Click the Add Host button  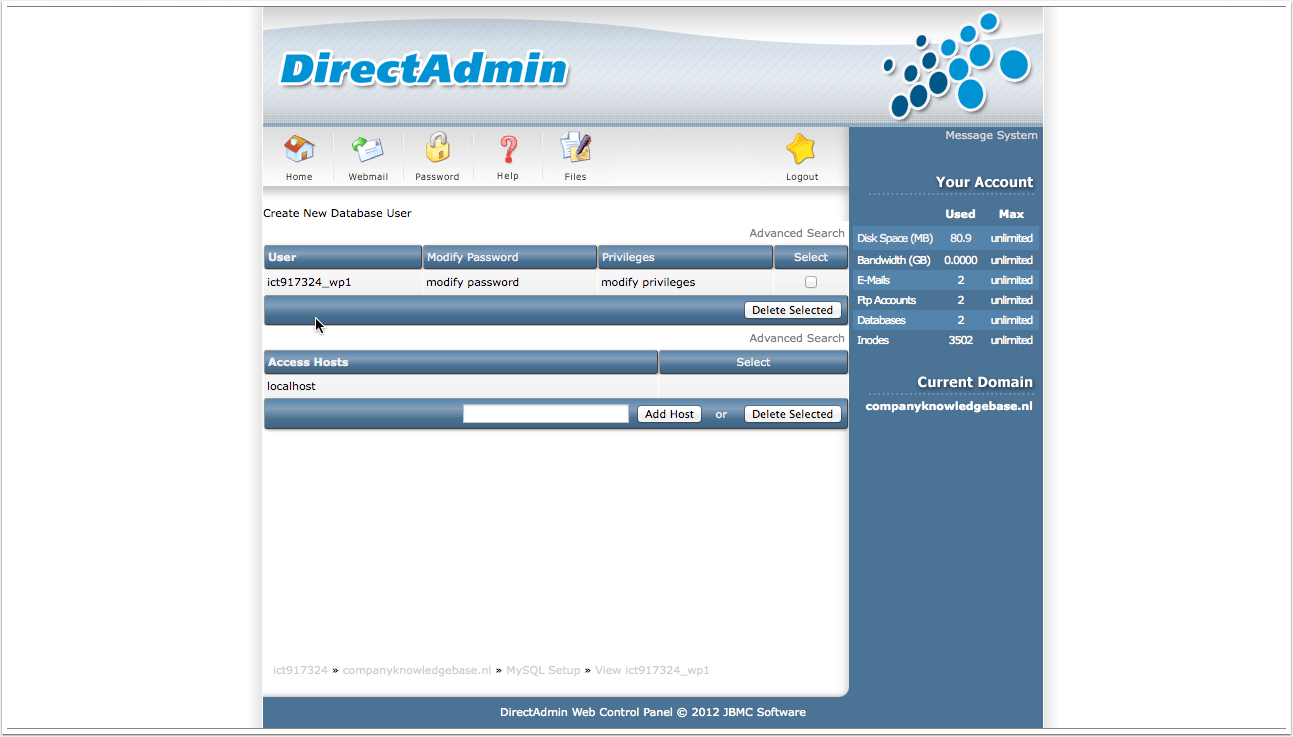tap(669, 414)
